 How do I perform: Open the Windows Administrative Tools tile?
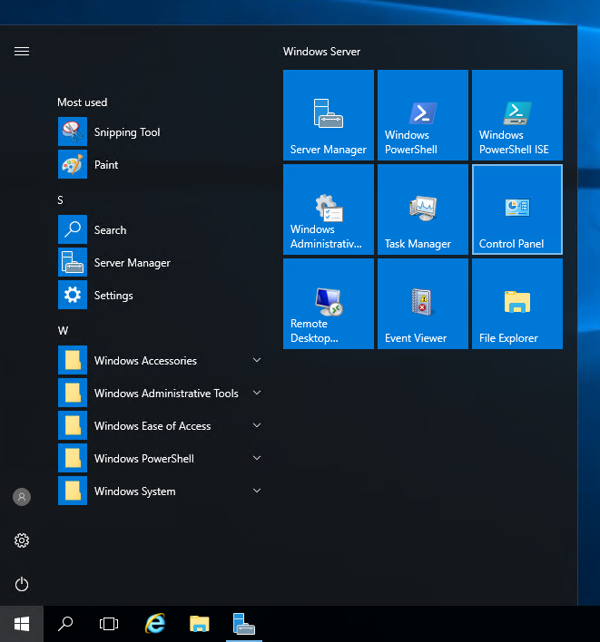tap(328, 210)
